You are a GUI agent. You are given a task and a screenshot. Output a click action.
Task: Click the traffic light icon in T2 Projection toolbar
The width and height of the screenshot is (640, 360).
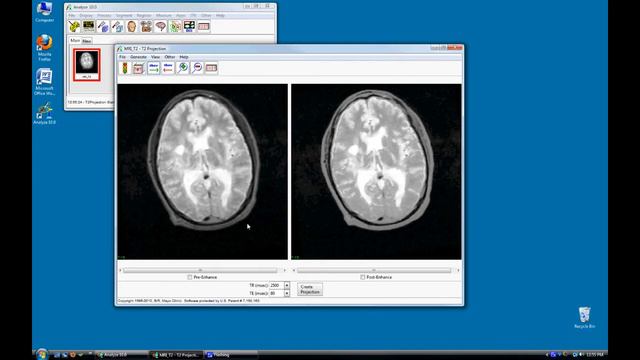coord(125,68)
